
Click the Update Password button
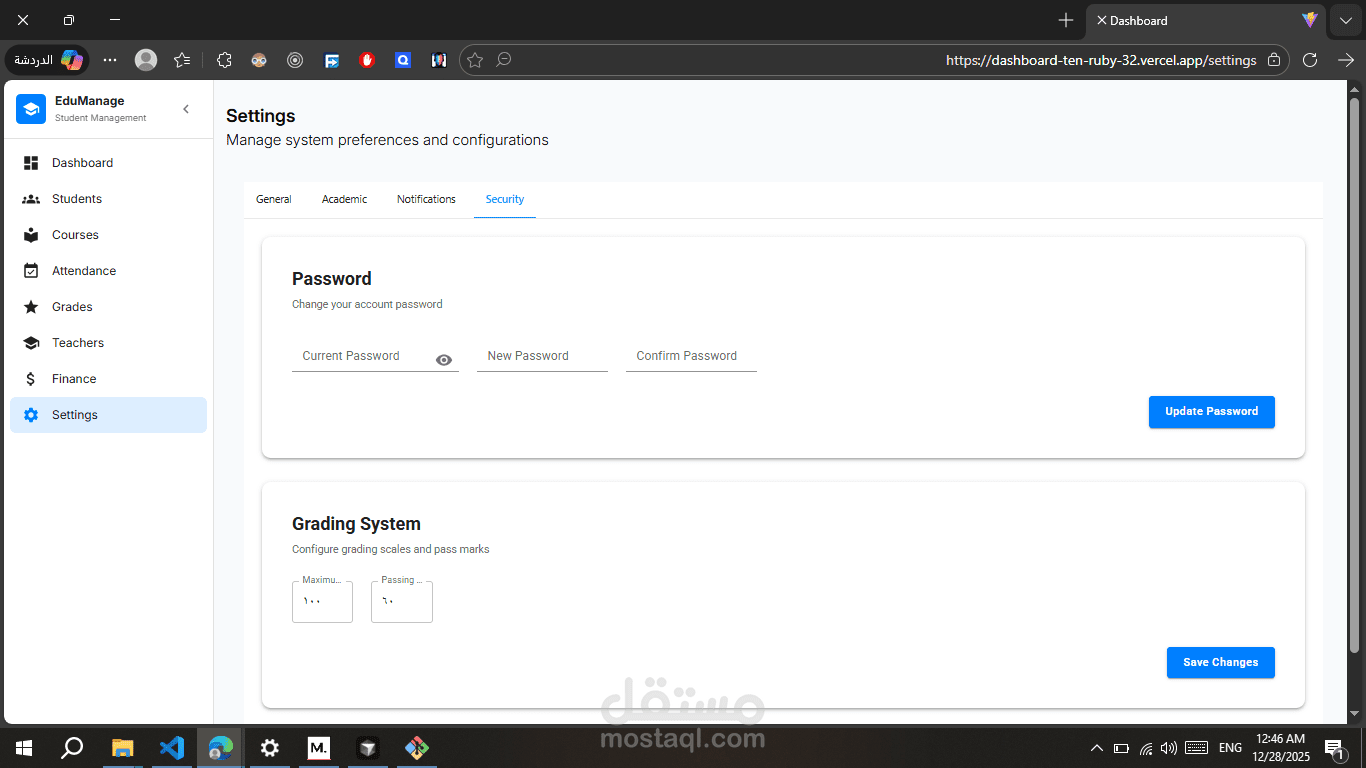pos(1212,412)
